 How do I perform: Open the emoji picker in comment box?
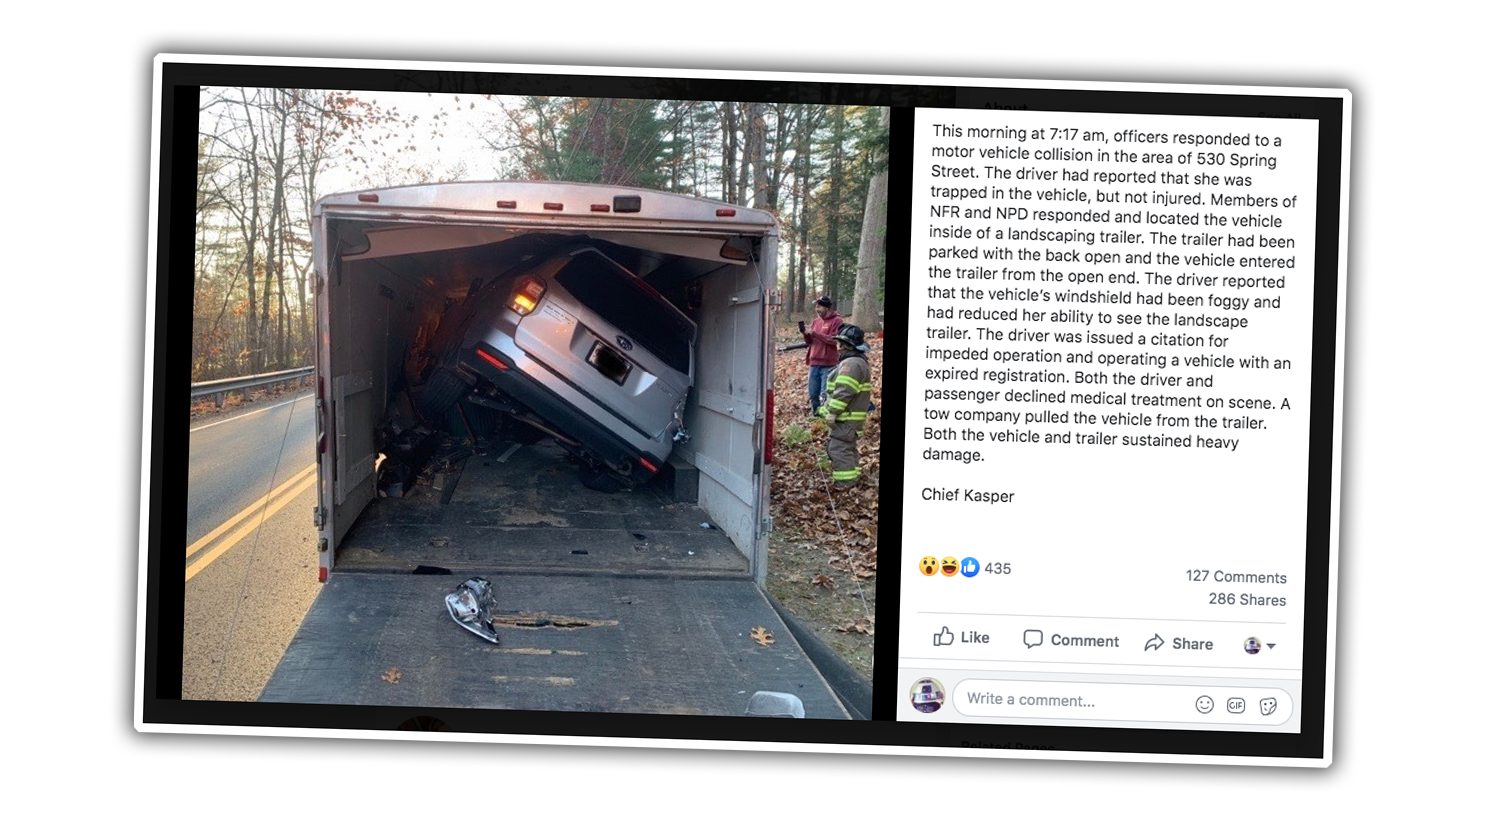coord(1205,704)
